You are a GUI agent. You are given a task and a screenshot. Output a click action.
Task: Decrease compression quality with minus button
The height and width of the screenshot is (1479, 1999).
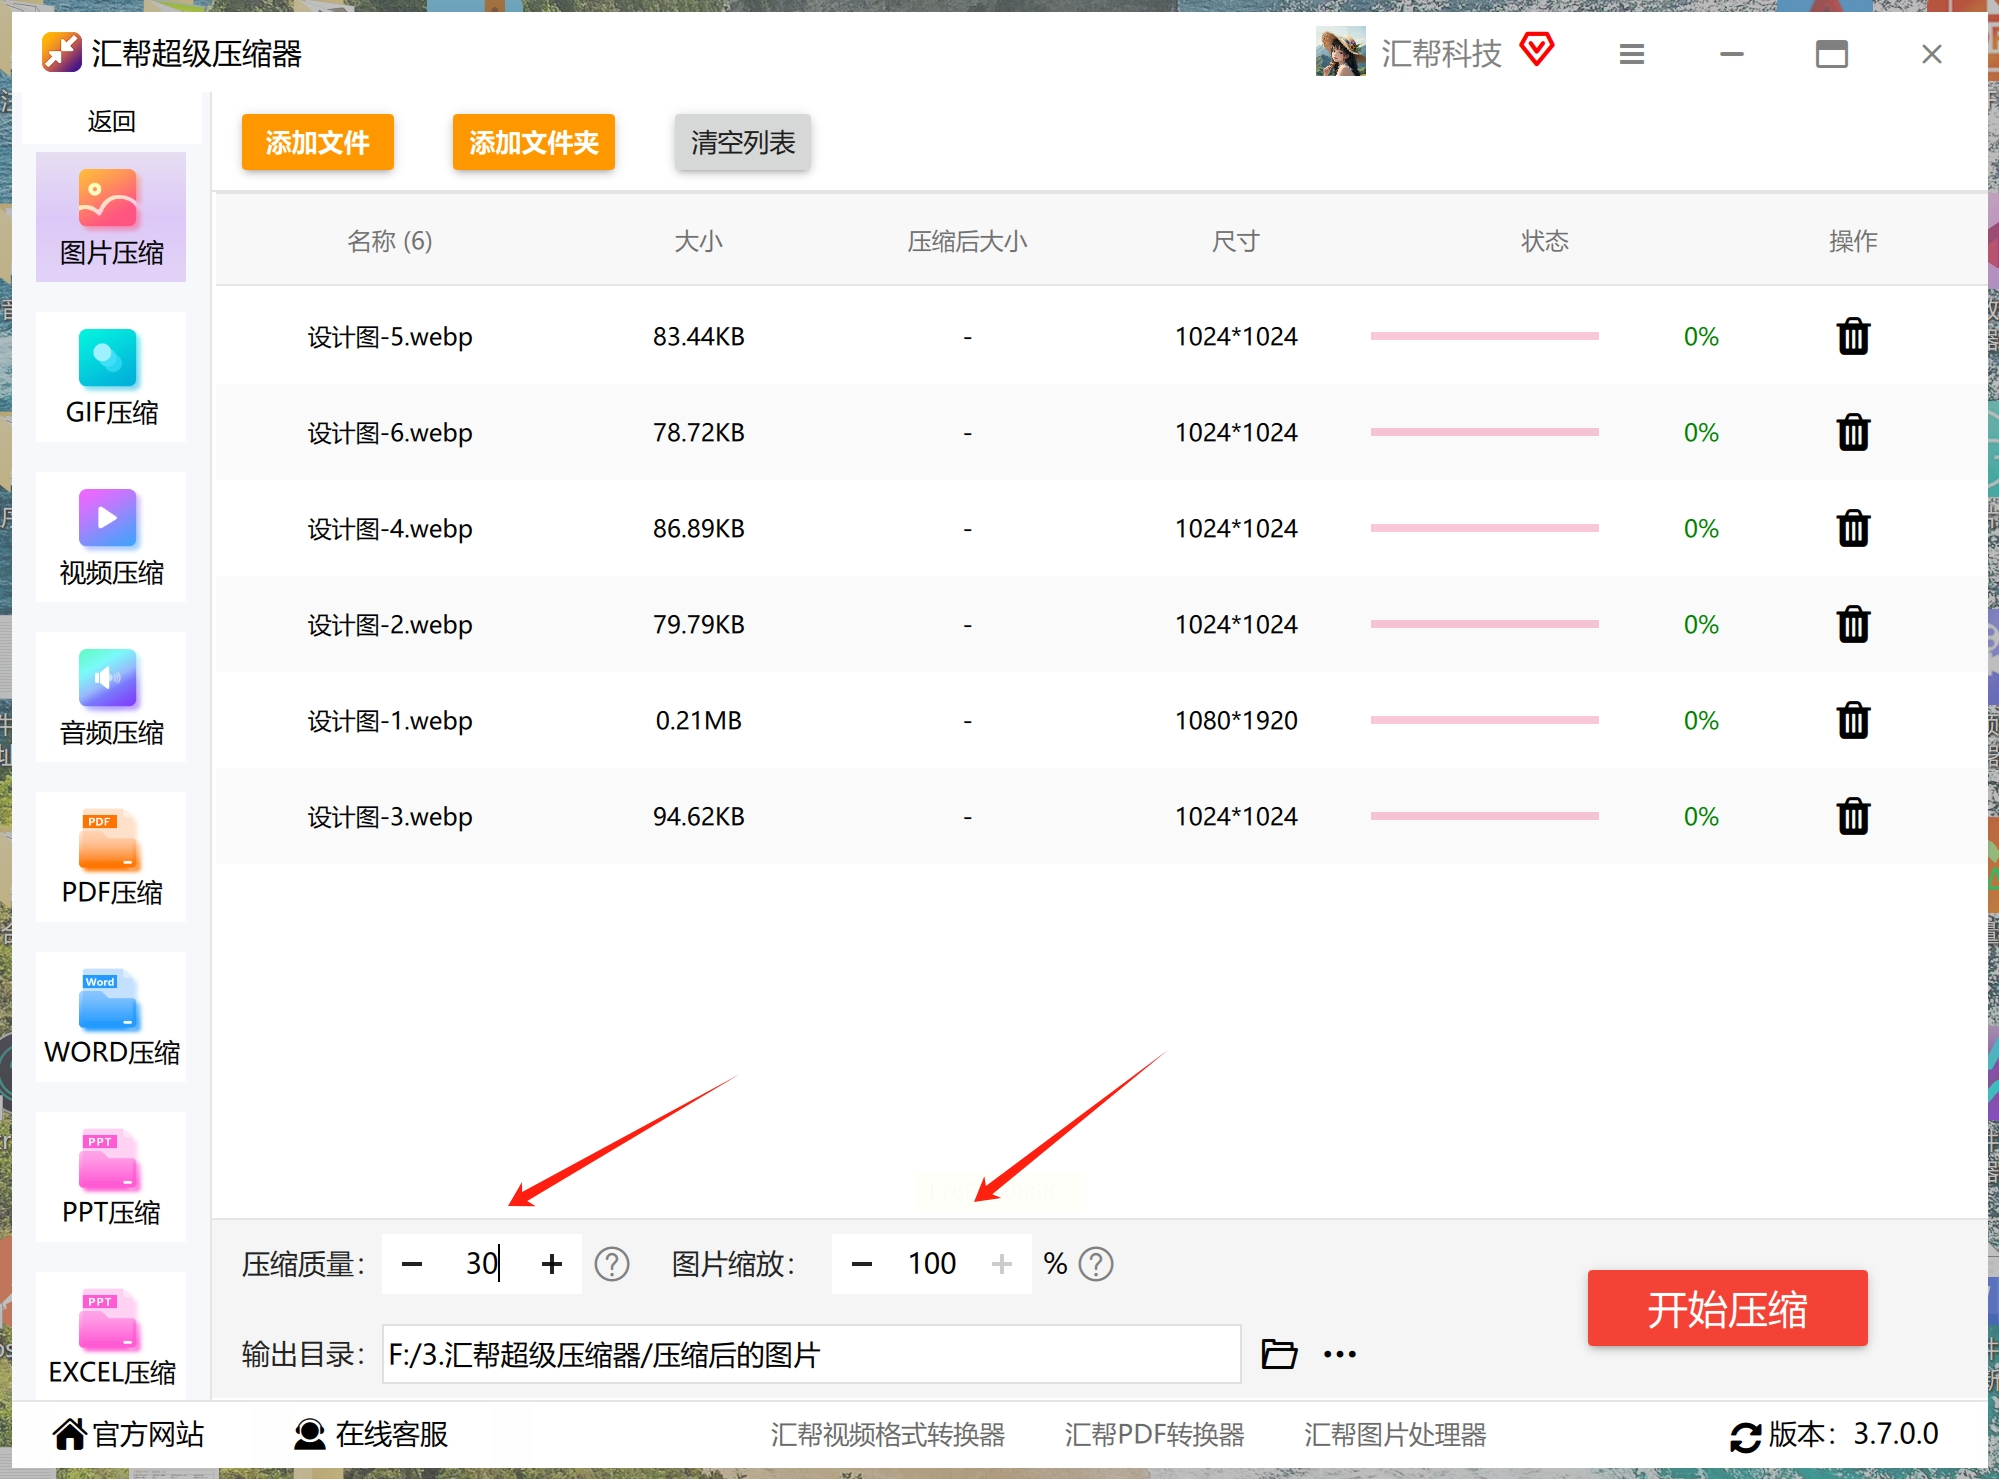[x=412, y=1264]
